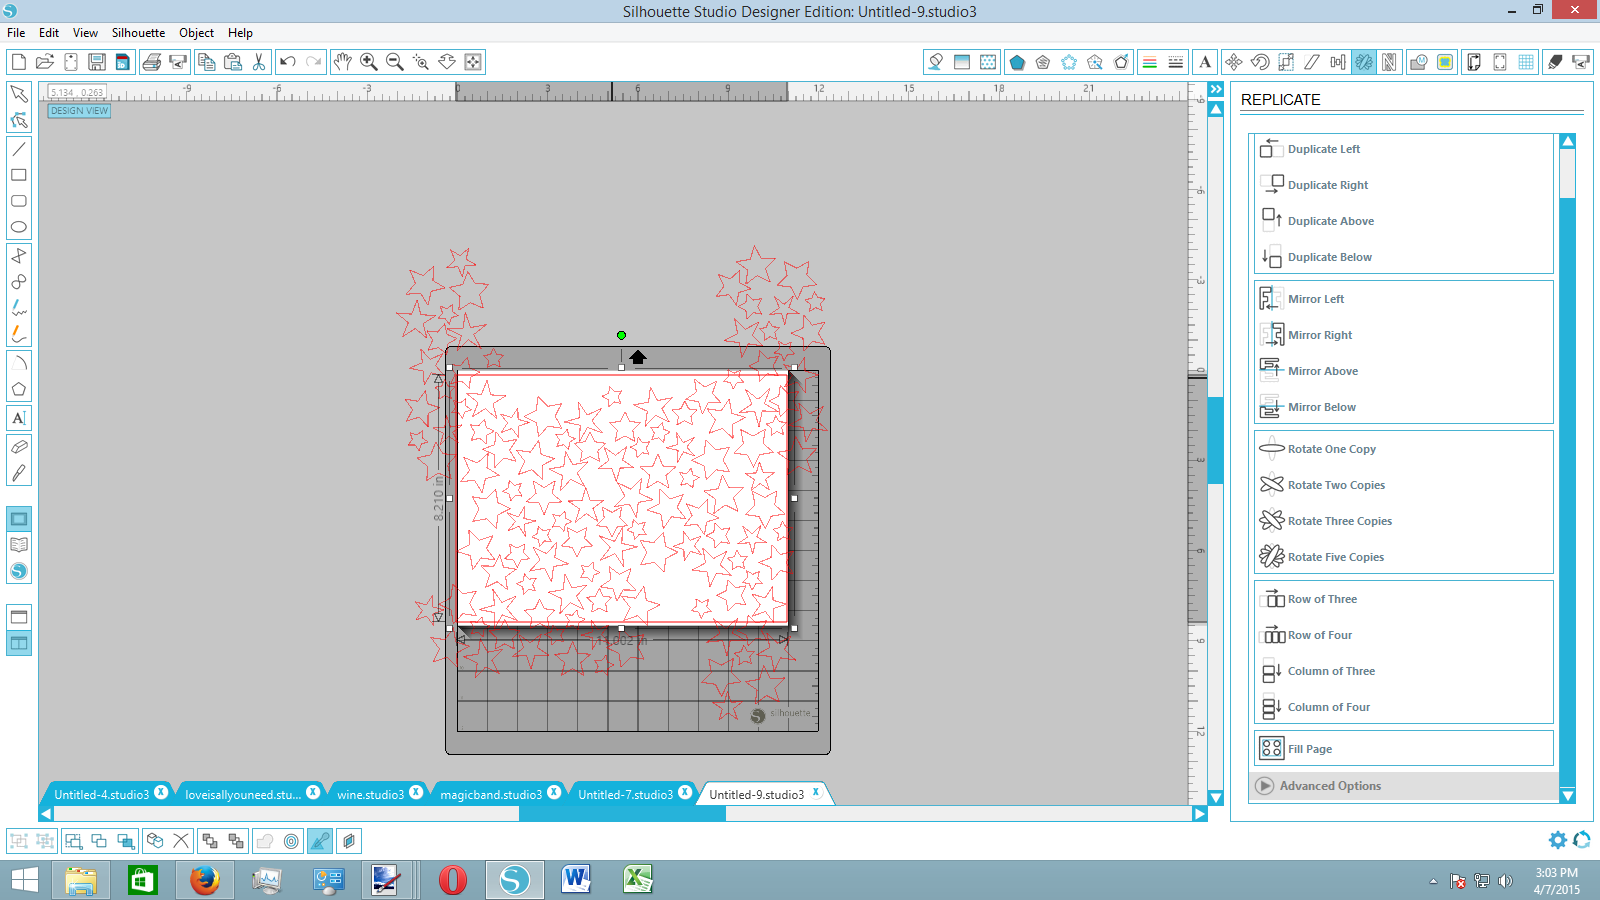Click the Cut scissors icon
The width and height of the screenshot is (1600, 900).
pos(259,62)
